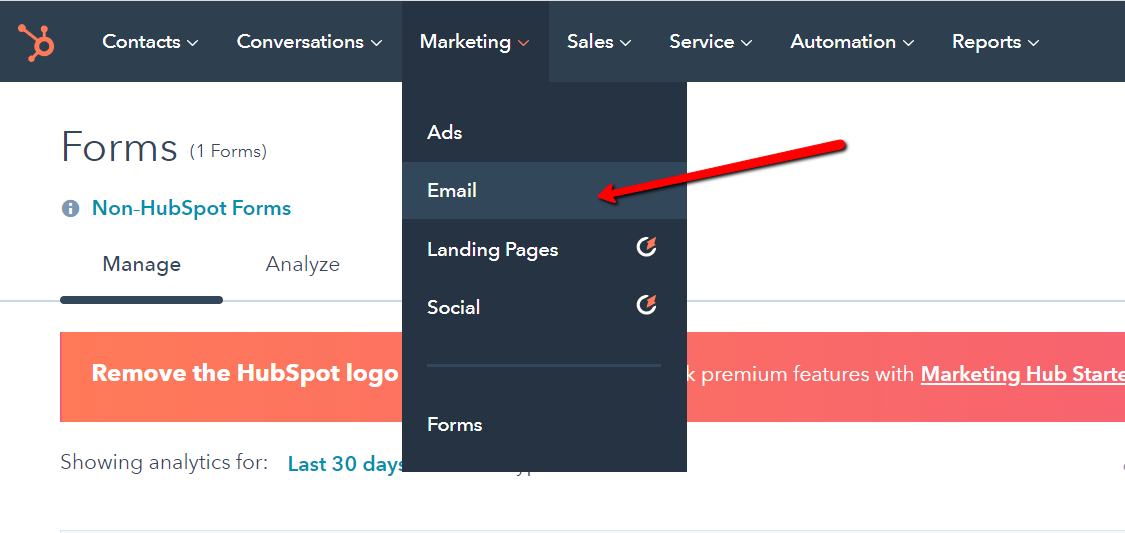Screen dimensions: 1125x533
Task: Open the Automation dropdown
Action: [x=852, y=42]
